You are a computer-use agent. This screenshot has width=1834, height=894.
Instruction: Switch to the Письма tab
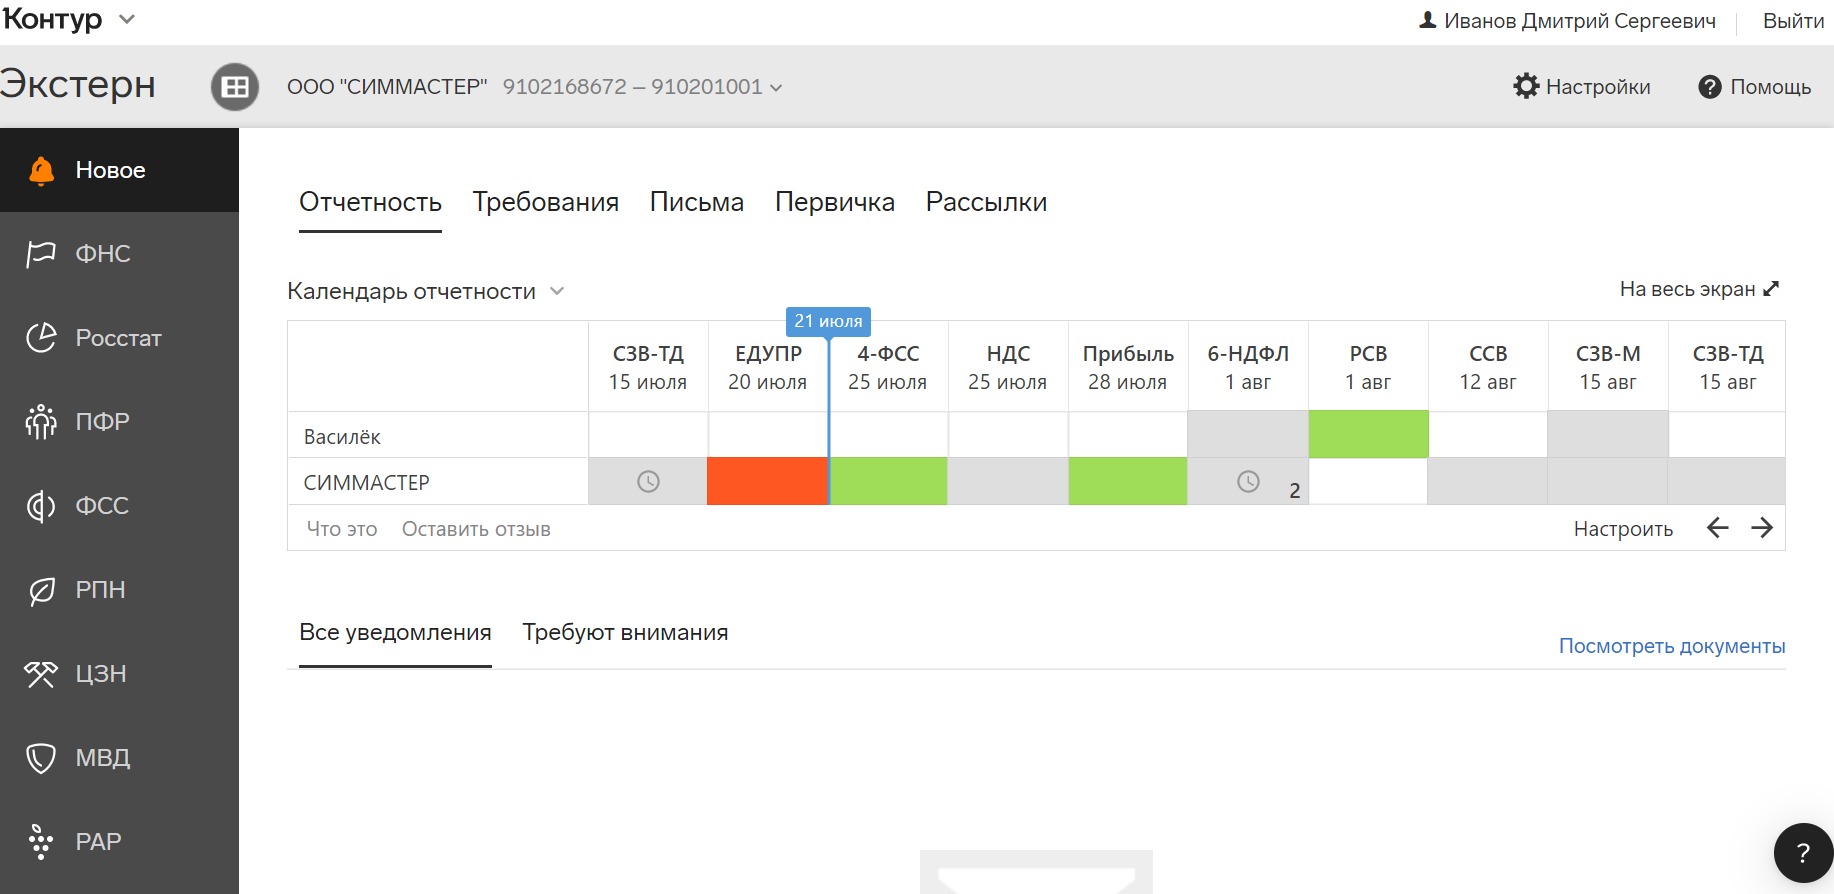click(697, 202)
